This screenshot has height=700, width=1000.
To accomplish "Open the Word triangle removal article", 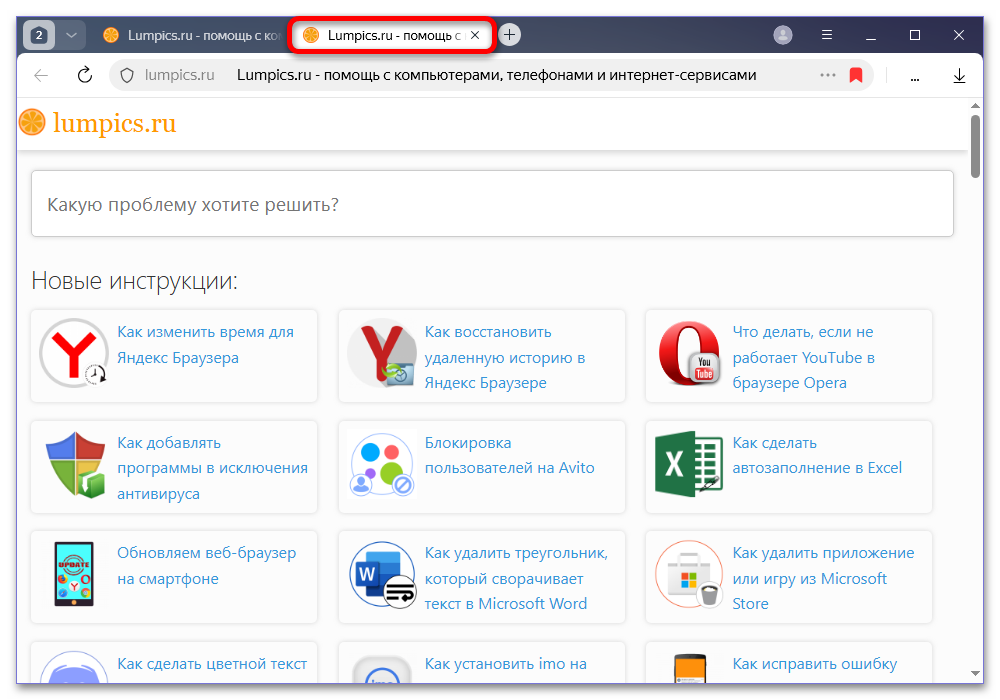I will point(517,578).
